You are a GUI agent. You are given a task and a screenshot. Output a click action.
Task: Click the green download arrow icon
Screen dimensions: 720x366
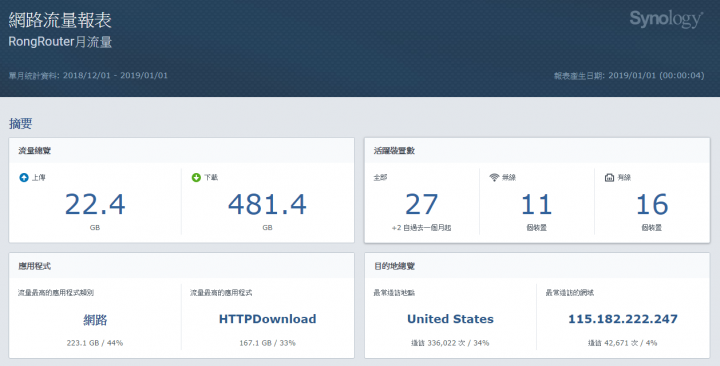click(x=196, y=177)
